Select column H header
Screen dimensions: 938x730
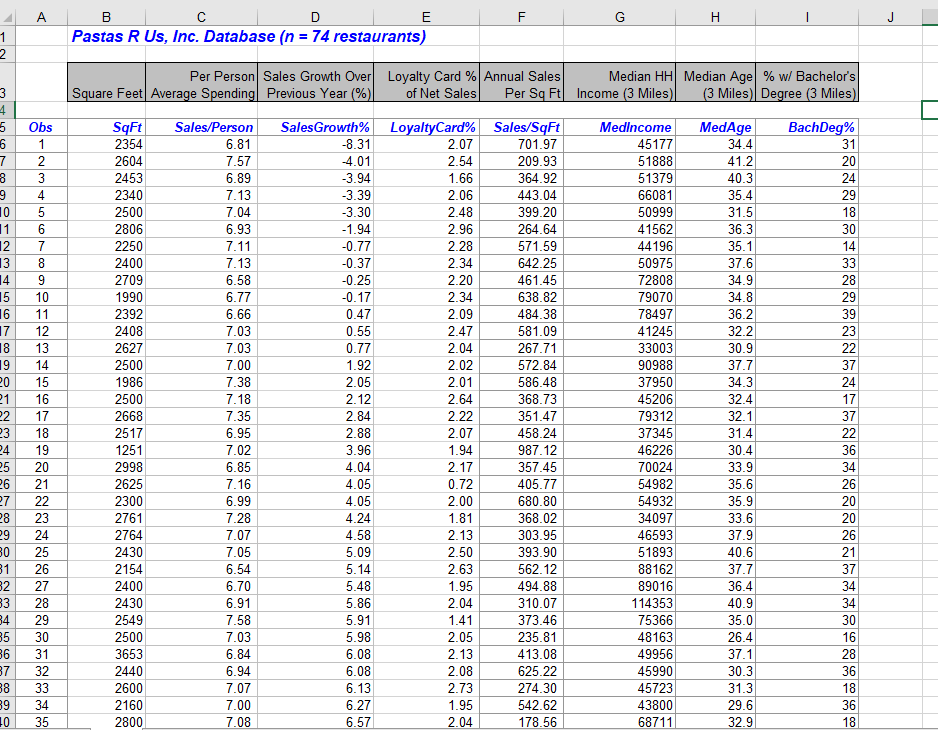[715, 17]
